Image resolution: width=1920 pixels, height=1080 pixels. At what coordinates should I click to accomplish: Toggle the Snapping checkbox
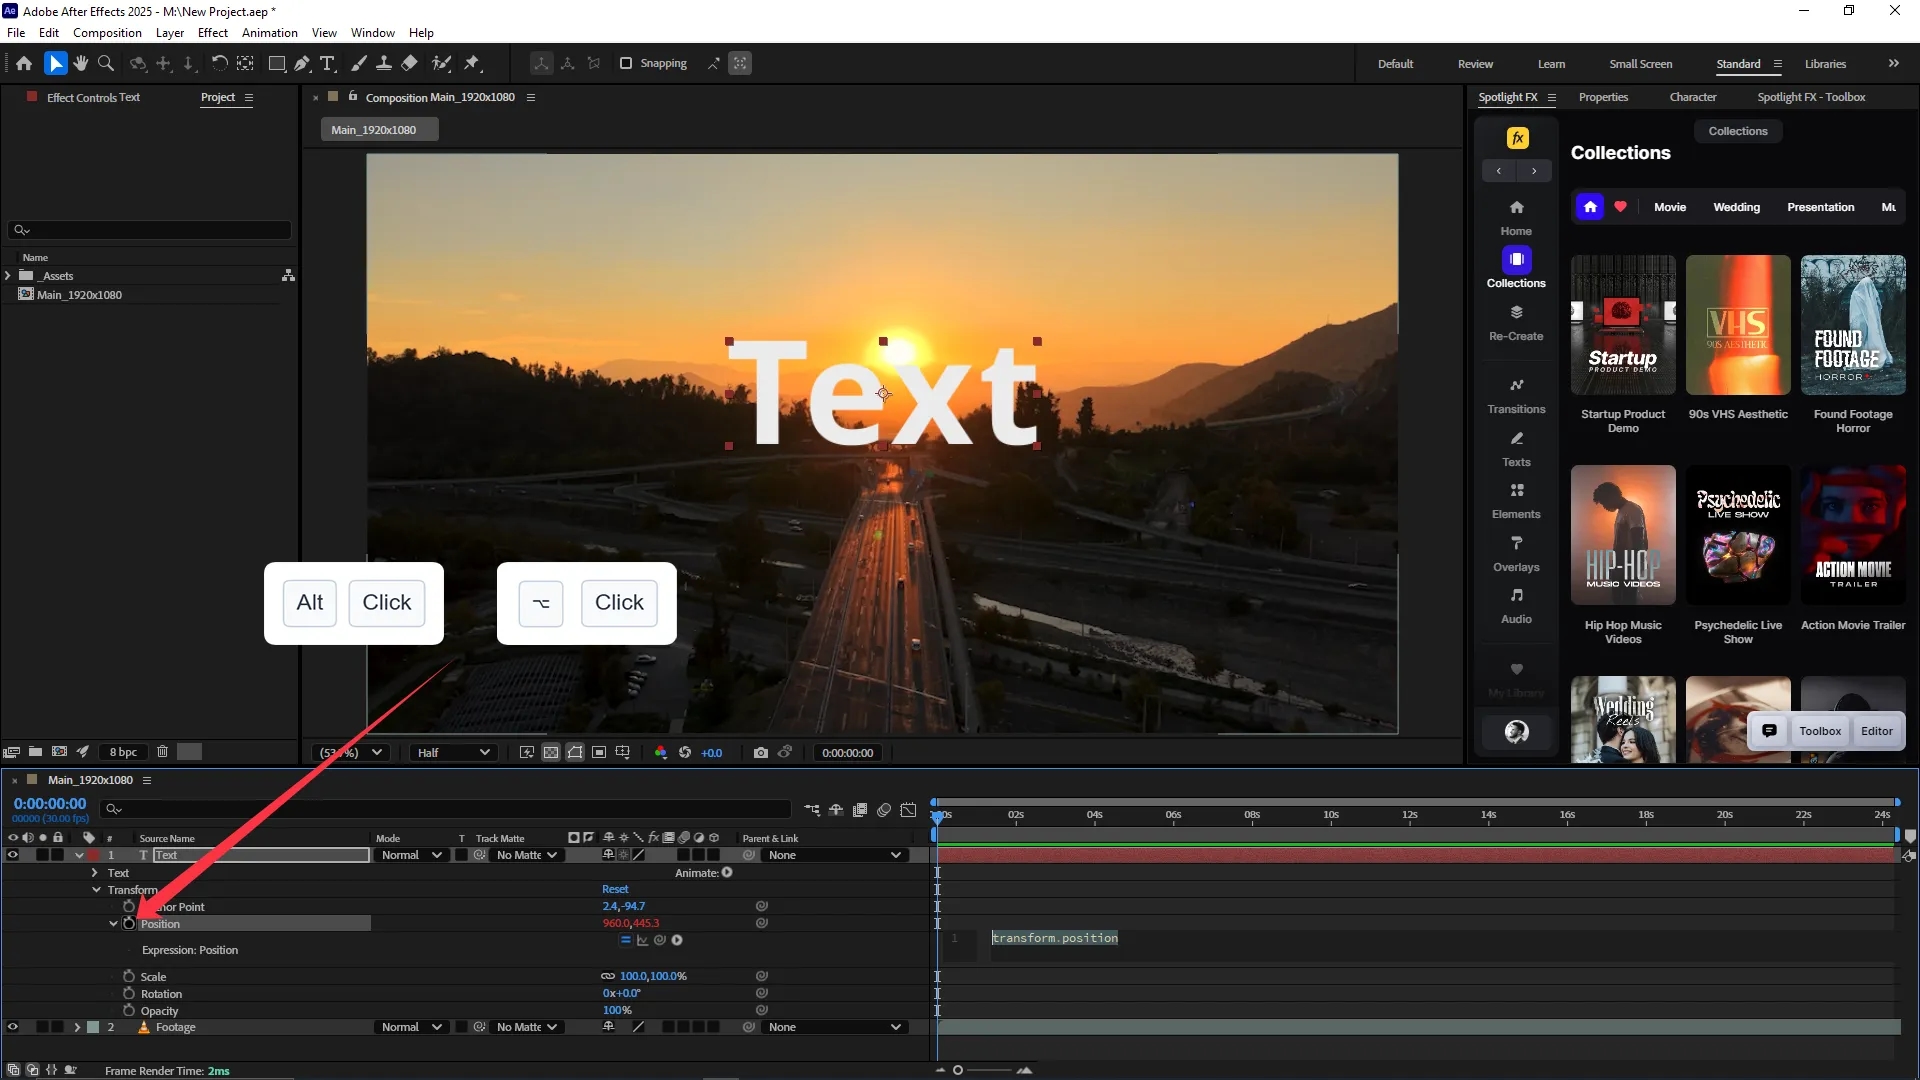626,63
